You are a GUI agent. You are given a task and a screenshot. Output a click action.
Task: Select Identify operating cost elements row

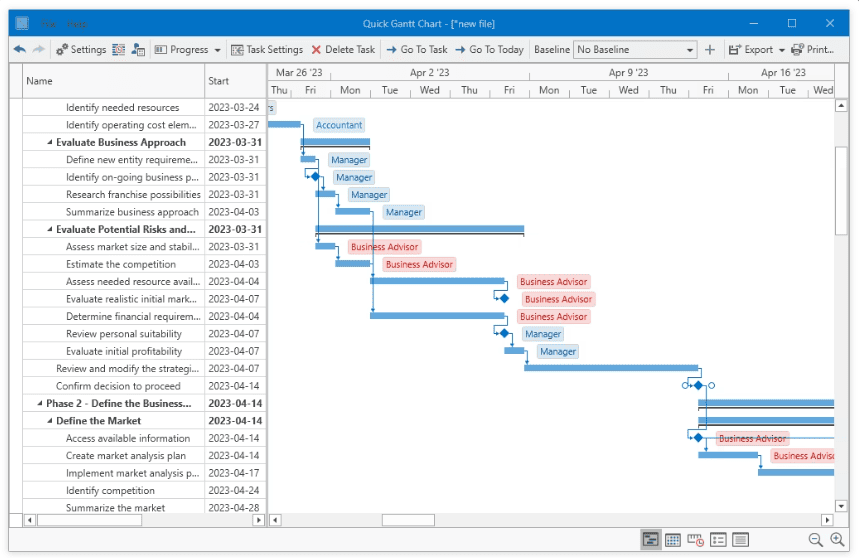pyautogui.click(x=144, y=125)
